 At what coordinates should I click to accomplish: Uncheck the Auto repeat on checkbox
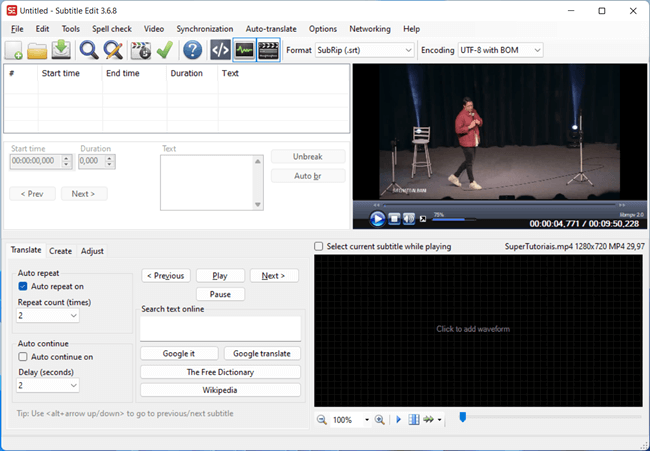click(24, 286)
